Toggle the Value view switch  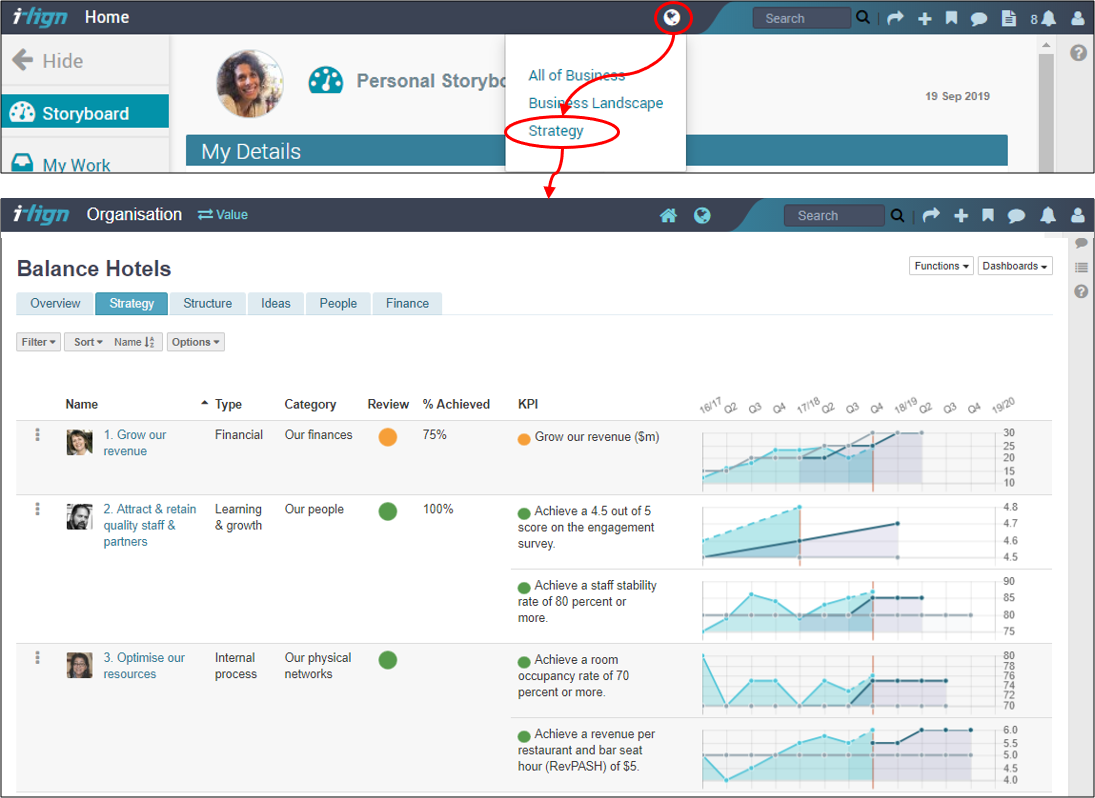(223, 214)
